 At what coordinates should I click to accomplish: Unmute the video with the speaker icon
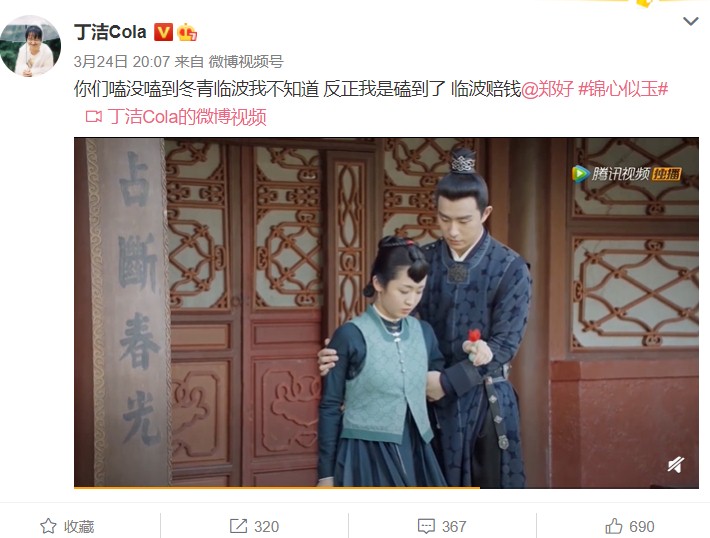pyautogui.click(x=676, y=465)
